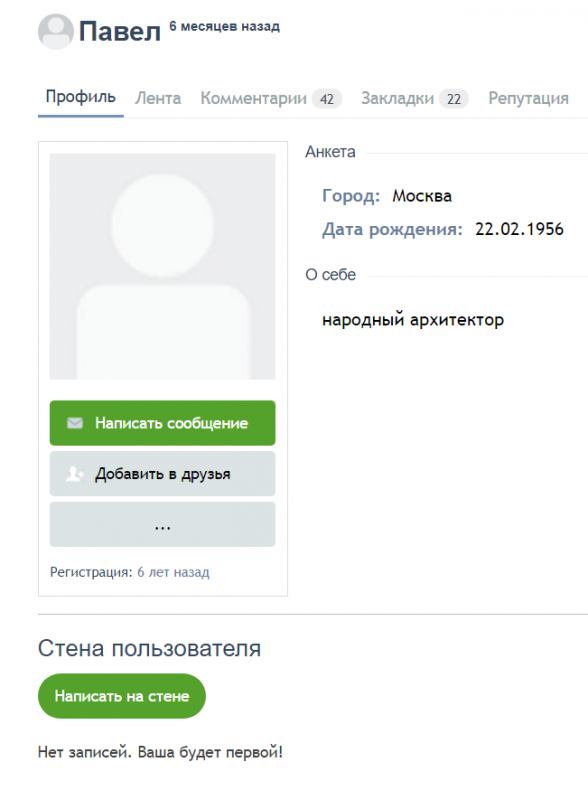The image size is (588, 800).
Task: Click the birth date 22.02.1956
Action: 519,229
